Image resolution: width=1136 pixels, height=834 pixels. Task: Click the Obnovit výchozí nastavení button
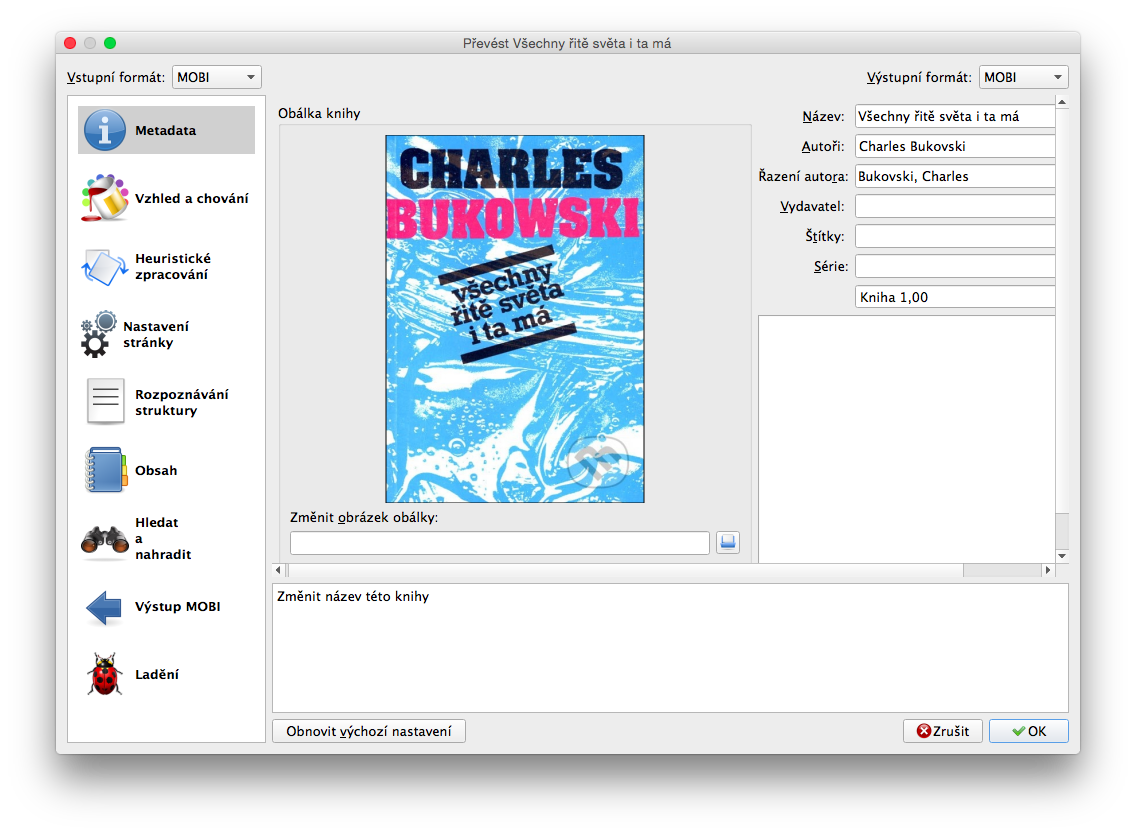coord(369,731)
